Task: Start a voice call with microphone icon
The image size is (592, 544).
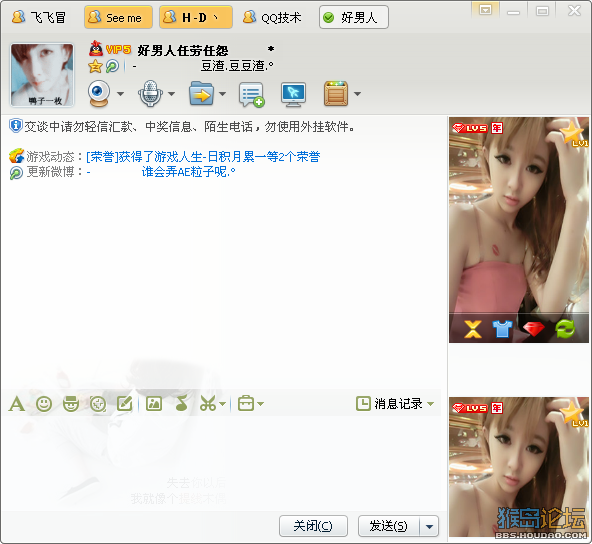Action: click(x=150, y=93)
